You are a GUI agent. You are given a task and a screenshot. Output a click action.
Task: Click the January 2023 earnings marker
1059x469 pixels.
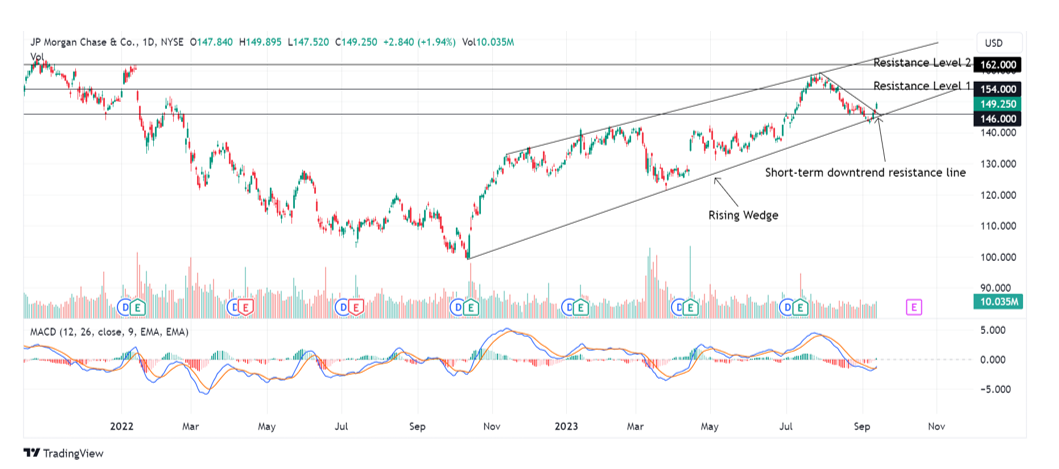tap(582, 307)
